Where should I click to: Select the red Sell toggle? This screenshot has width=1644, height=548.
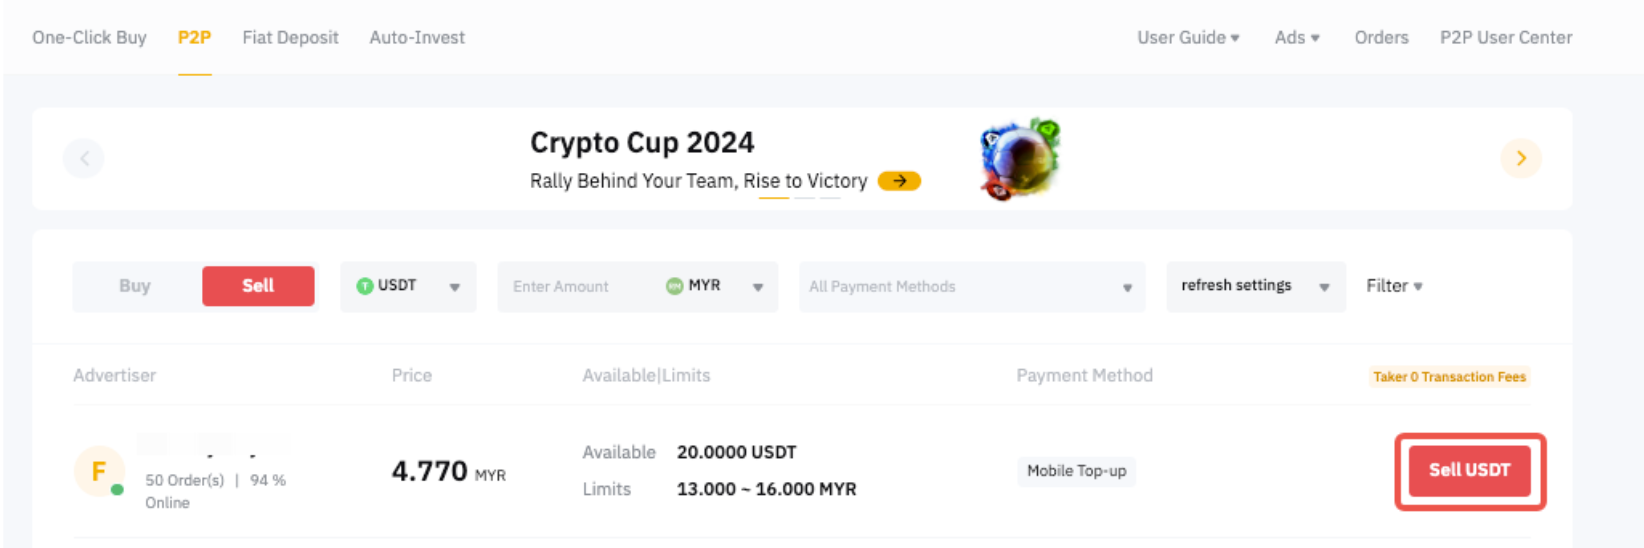point(258,286)
